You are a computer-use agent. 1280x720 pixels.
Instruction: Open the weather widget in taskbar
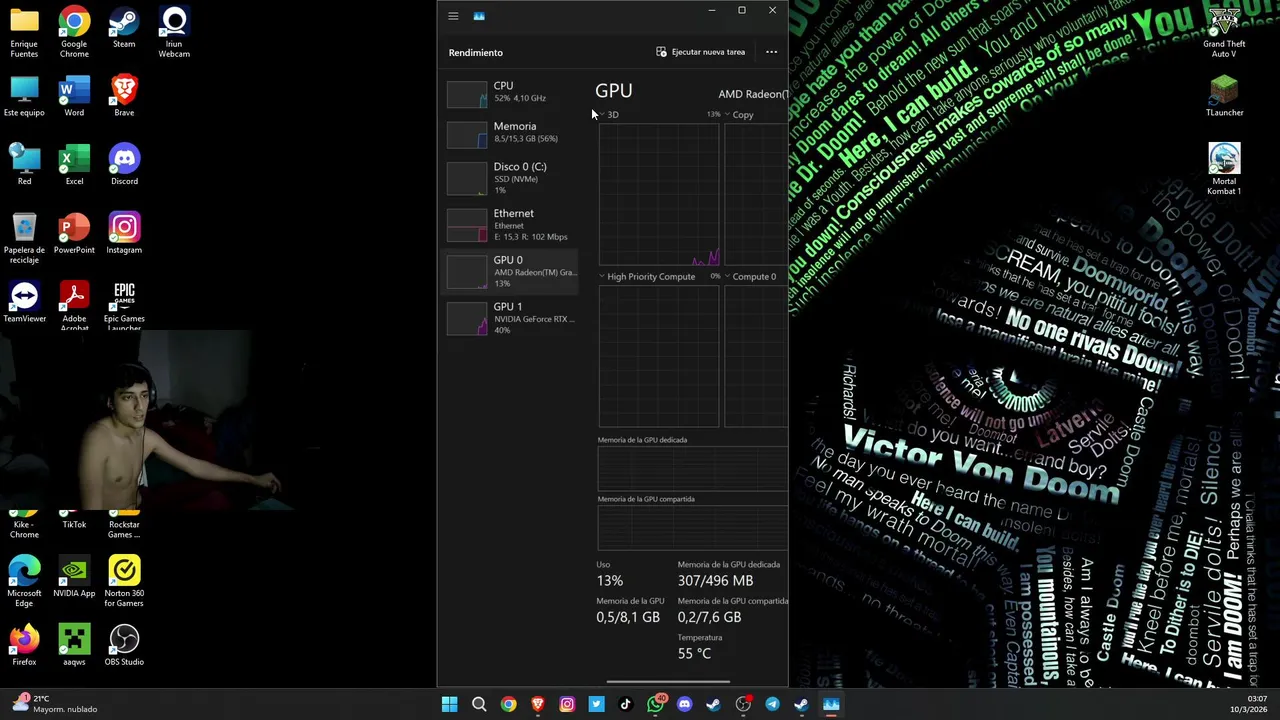(x=55, y=703)
